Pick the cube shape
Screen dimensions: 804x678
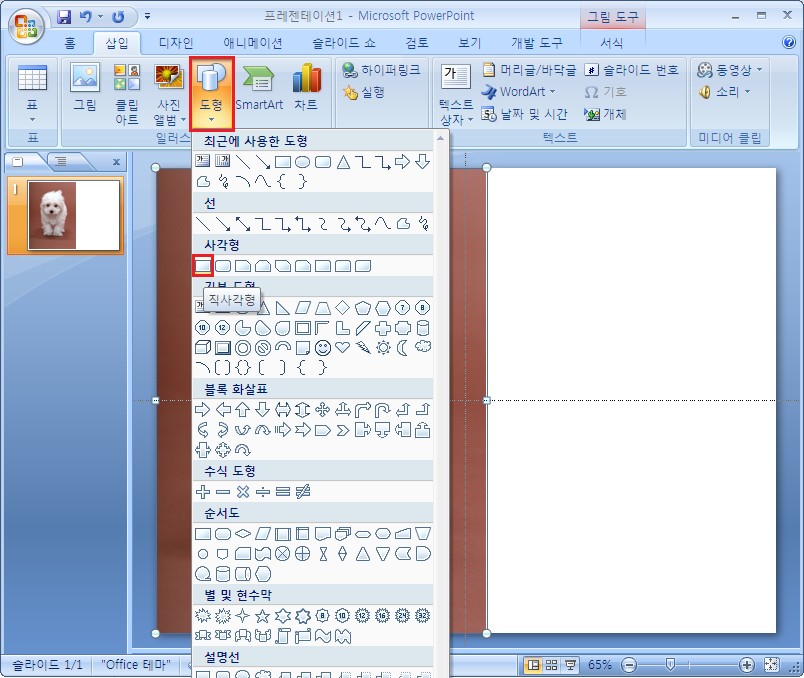pos(203,348)
